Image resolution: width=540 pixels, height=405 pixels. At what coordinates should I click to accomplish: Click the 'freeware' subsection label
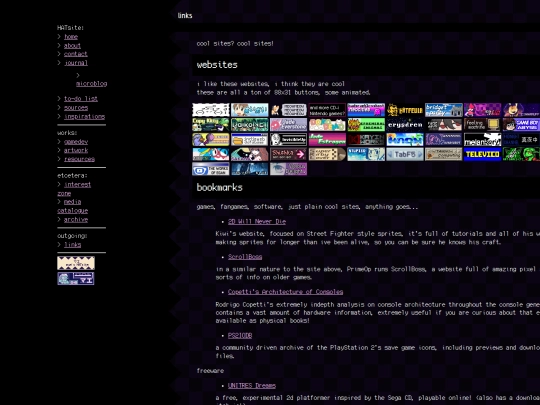[210, 371]
